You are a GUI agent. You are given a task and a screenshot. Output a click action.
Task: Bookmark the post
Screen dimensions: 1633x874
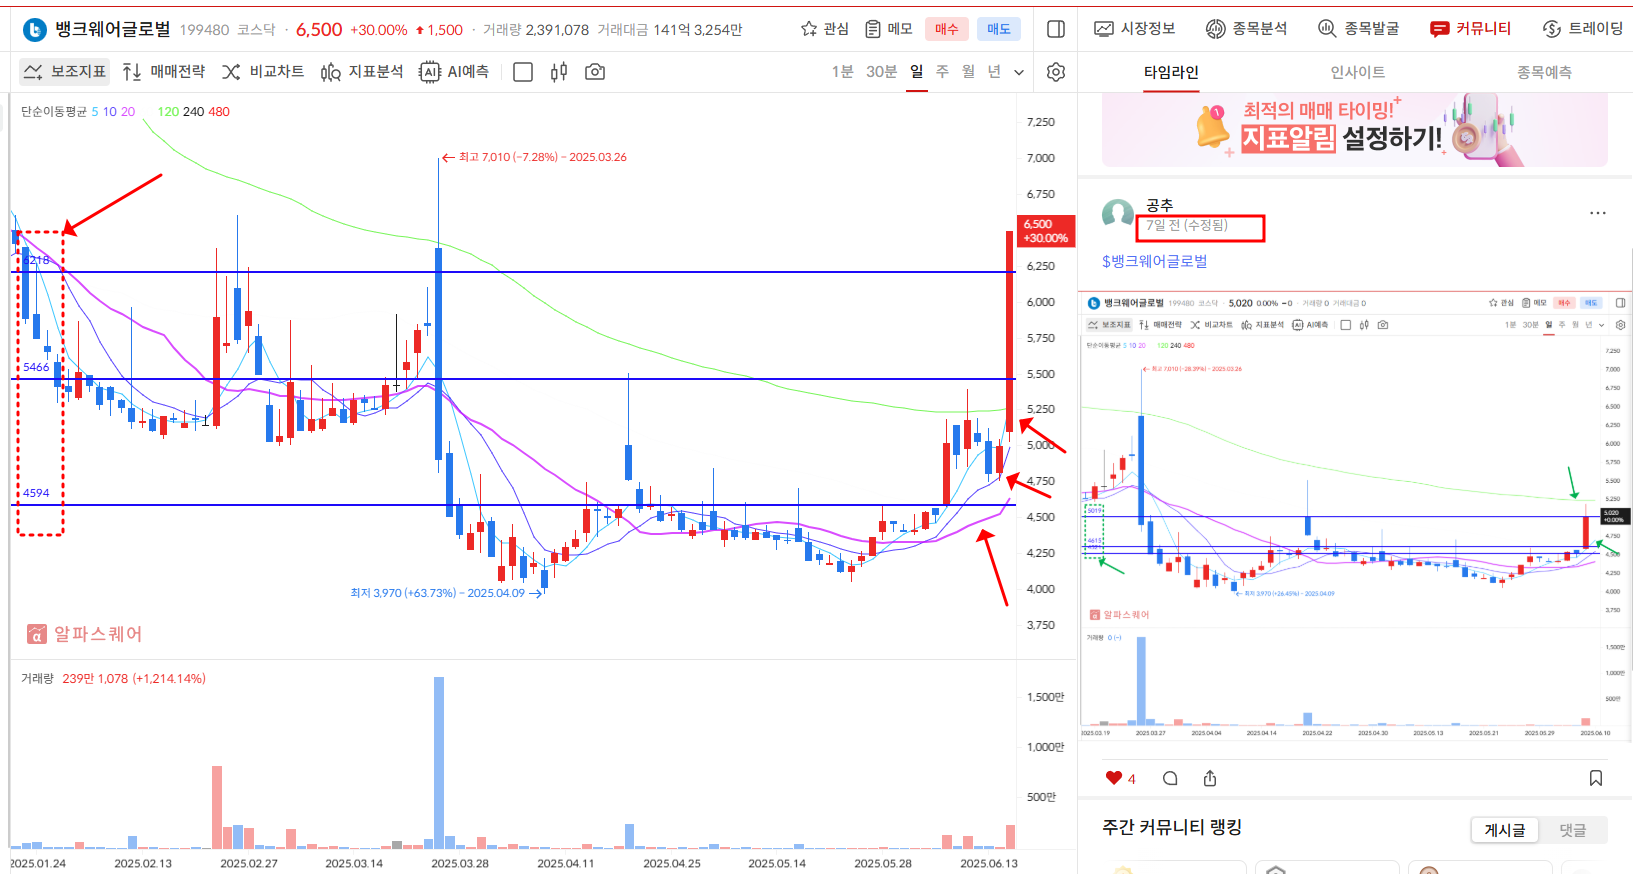(x=1596, y=778)
